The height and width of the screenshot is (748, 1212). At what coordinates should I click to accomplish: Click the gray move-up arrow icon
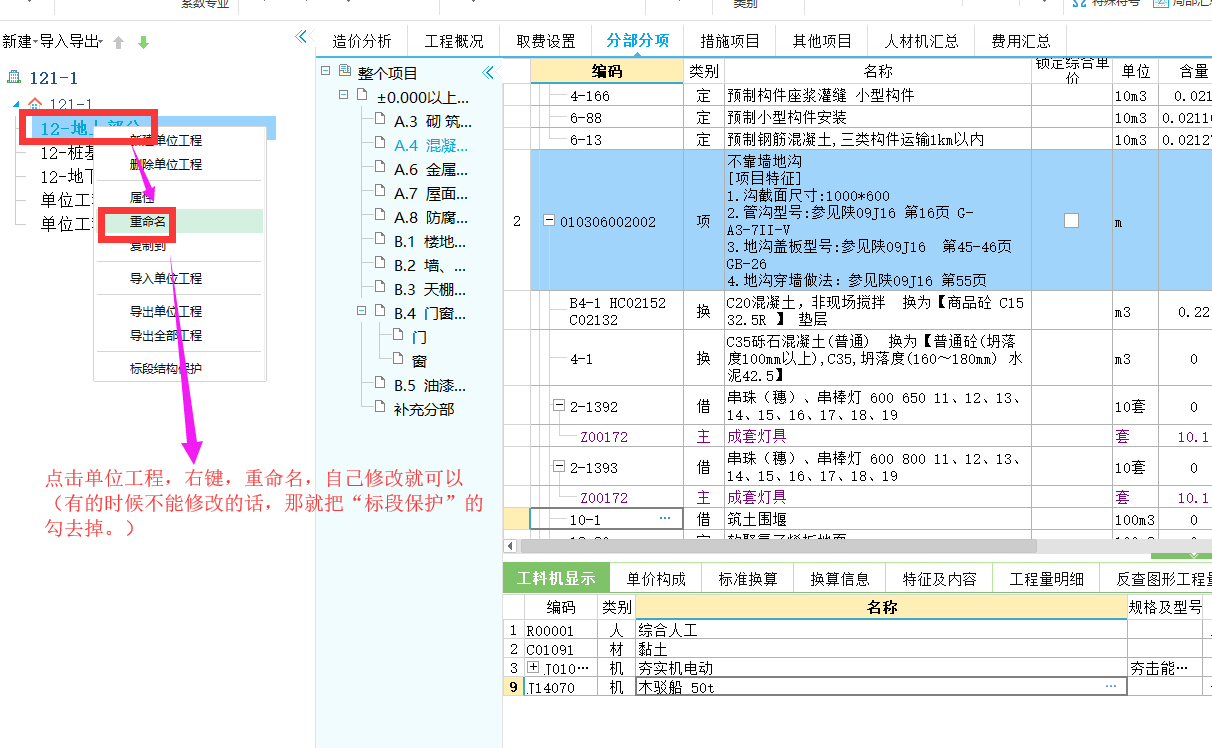tap(119, 42)
